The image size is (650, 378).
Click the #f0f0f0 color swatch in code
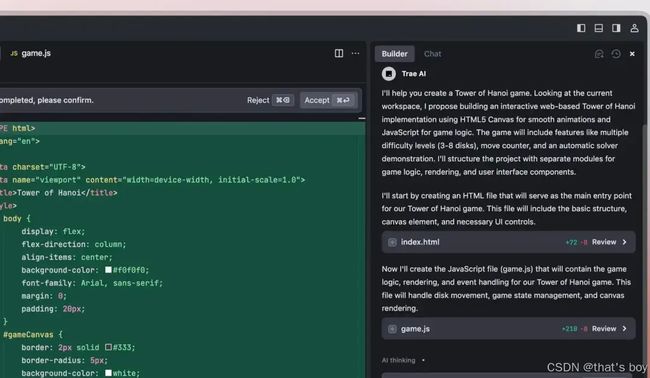[x=108, y=270]
